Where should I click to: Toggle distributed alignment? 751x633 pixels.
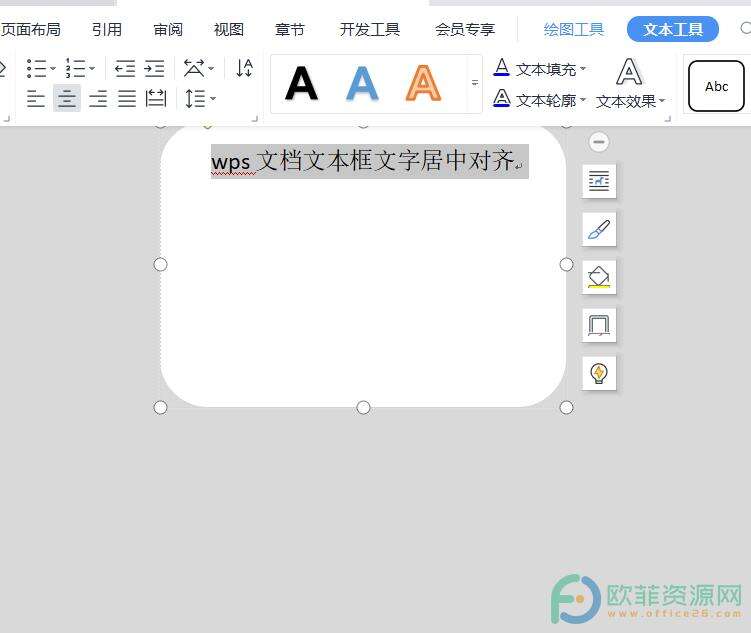[x=156, y=99]
